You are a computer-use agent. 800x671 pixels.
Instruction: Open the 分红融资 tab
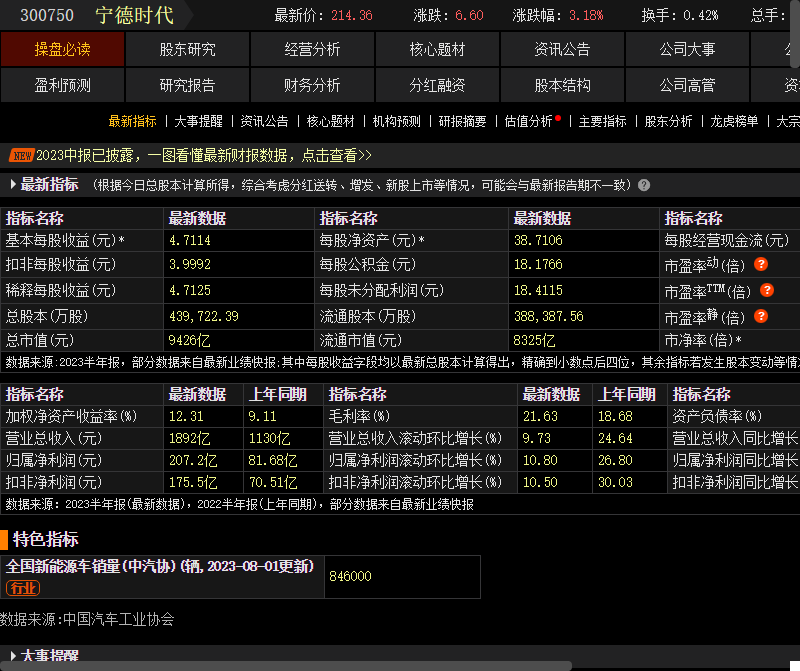click(437, 85)
